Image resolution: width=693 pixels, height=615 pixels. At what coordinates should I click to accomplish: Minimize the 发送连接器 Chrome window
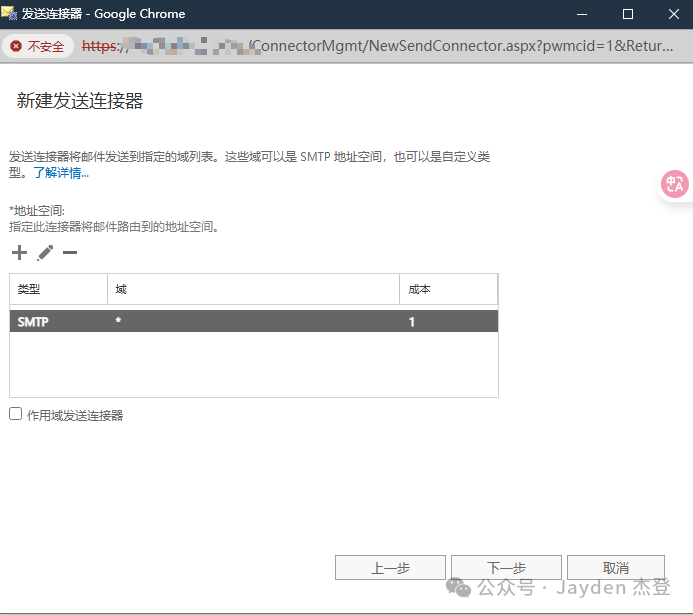582,14
